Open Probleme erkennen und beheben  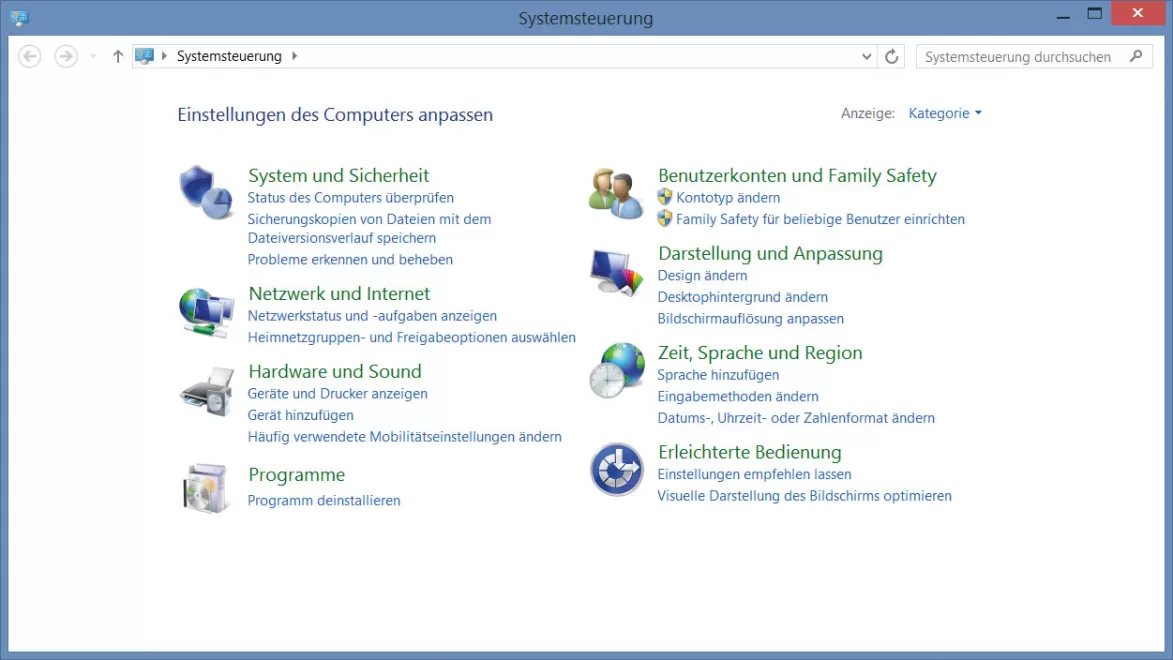(350, 260)
